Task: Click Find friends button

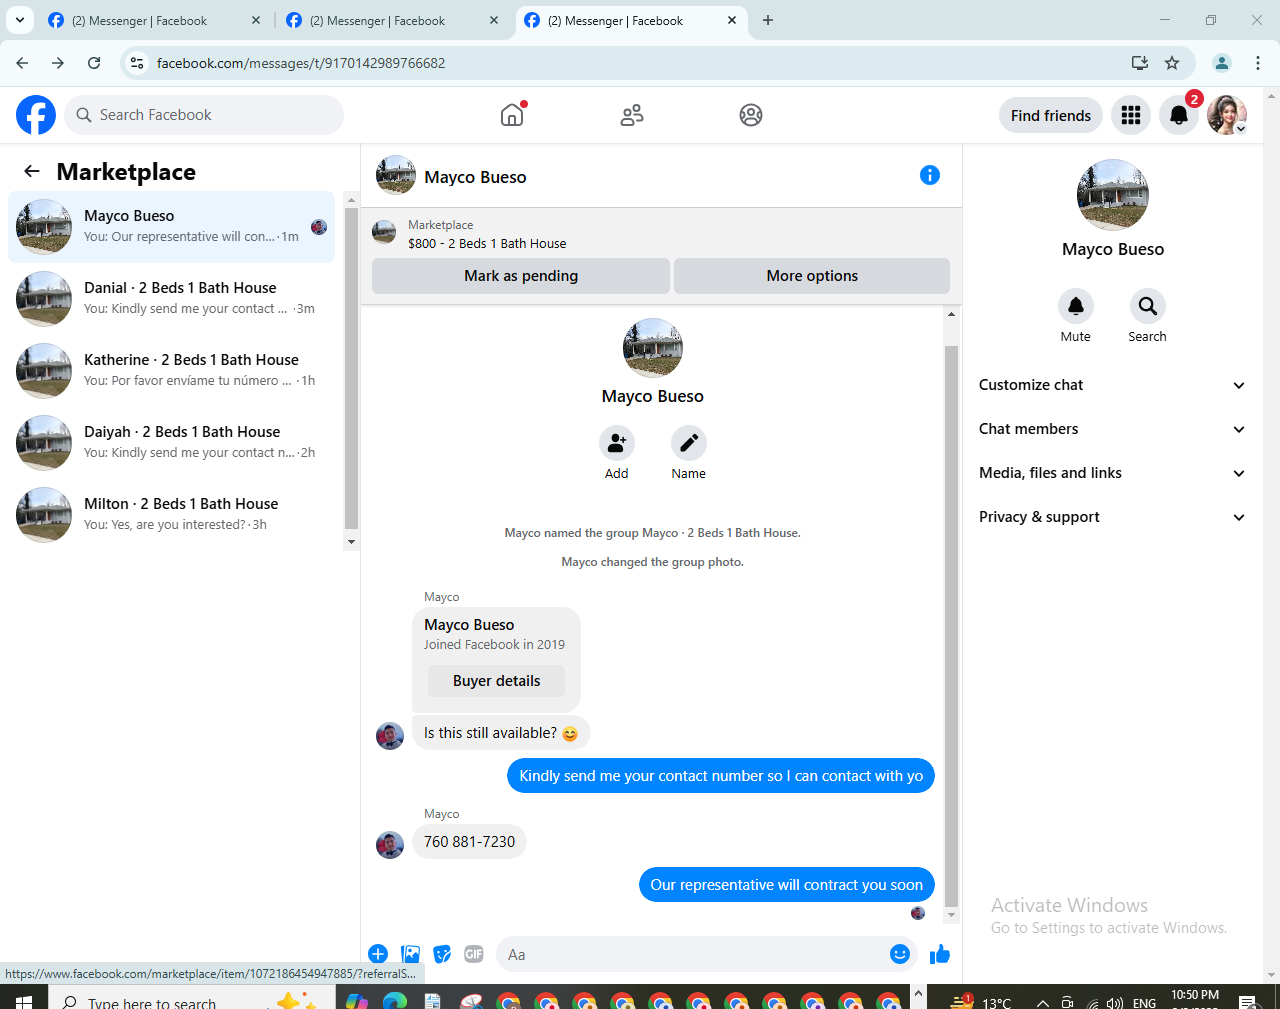Action: click(x=1051, y=115)
